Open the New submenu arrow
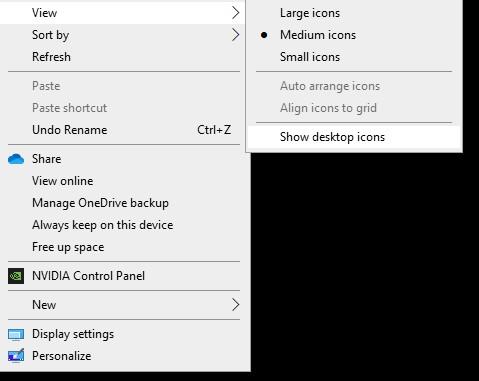Screen dimensions: 479x381 coord(236,305)
